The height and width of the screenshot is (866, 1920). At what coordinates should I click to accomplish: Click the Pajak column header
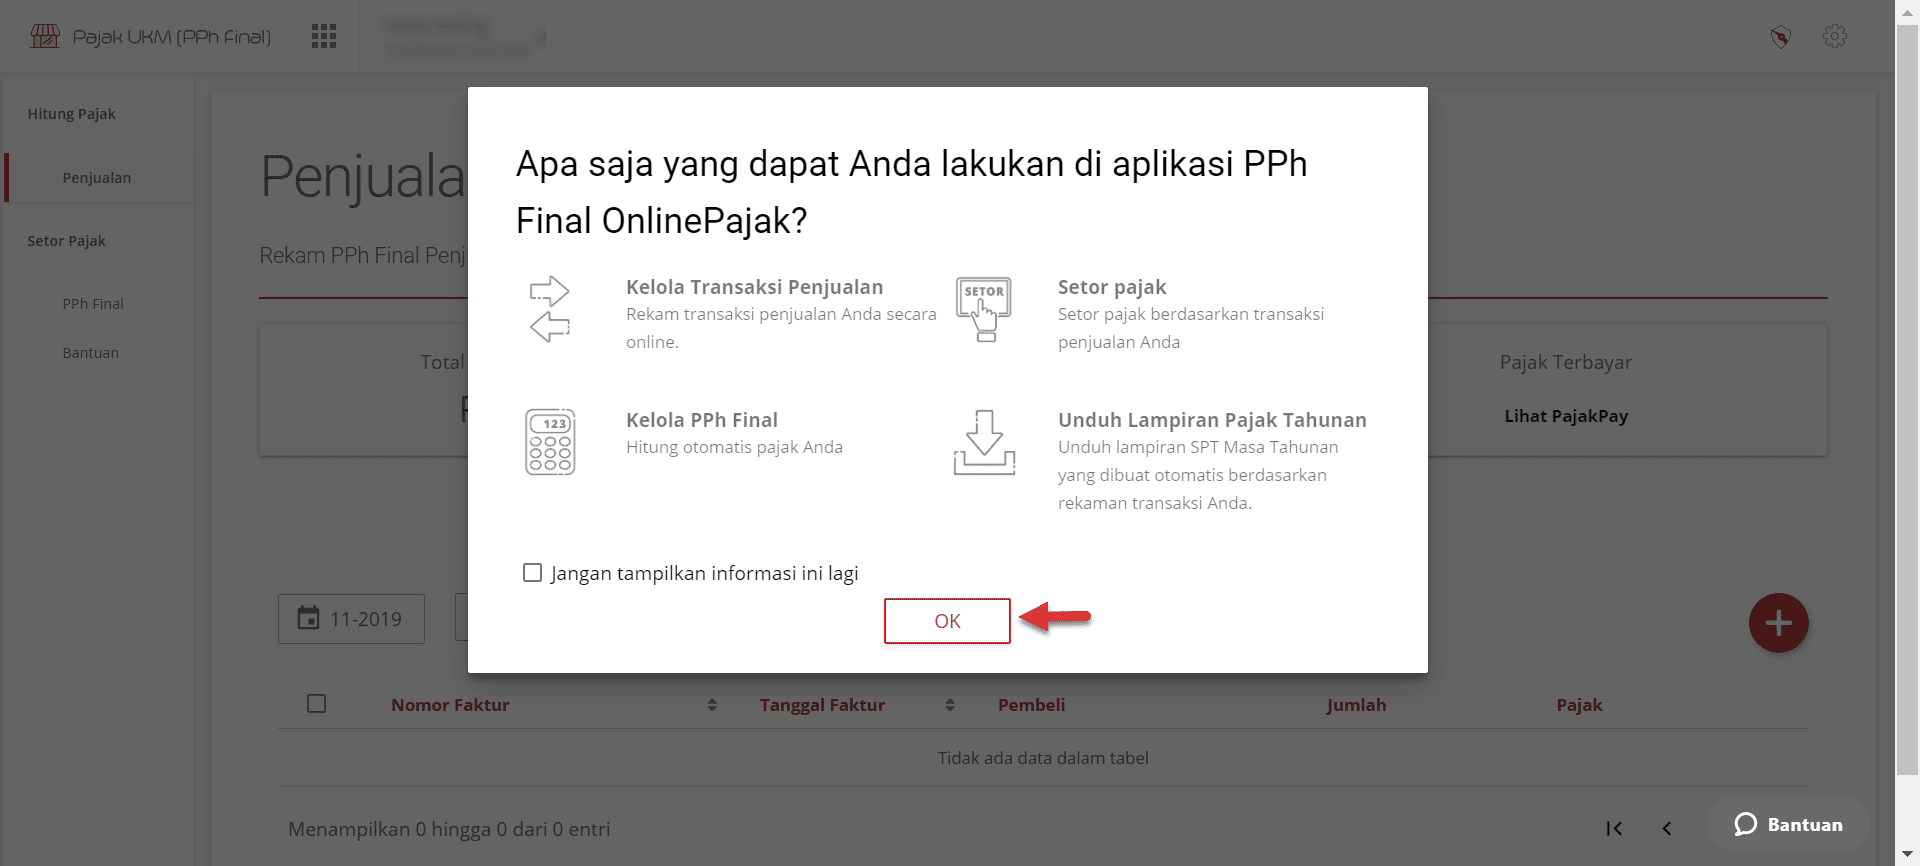point(1579,705)
